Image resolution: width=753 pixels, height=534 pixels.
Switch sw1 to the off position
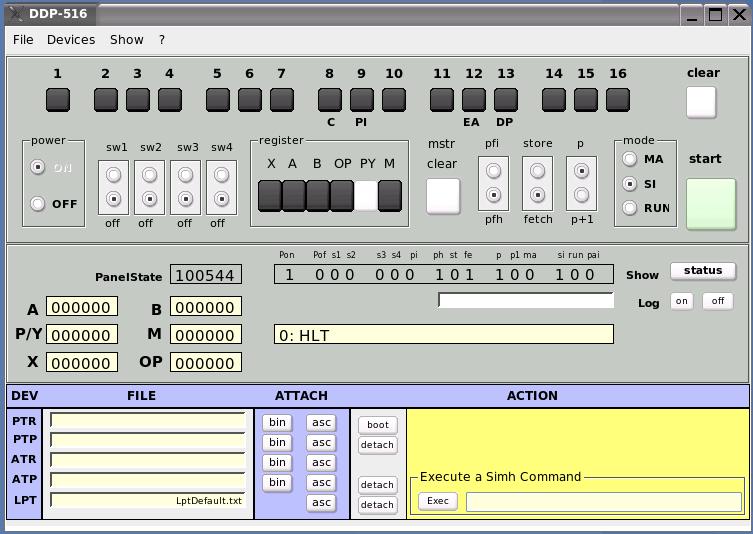(114, 198)
